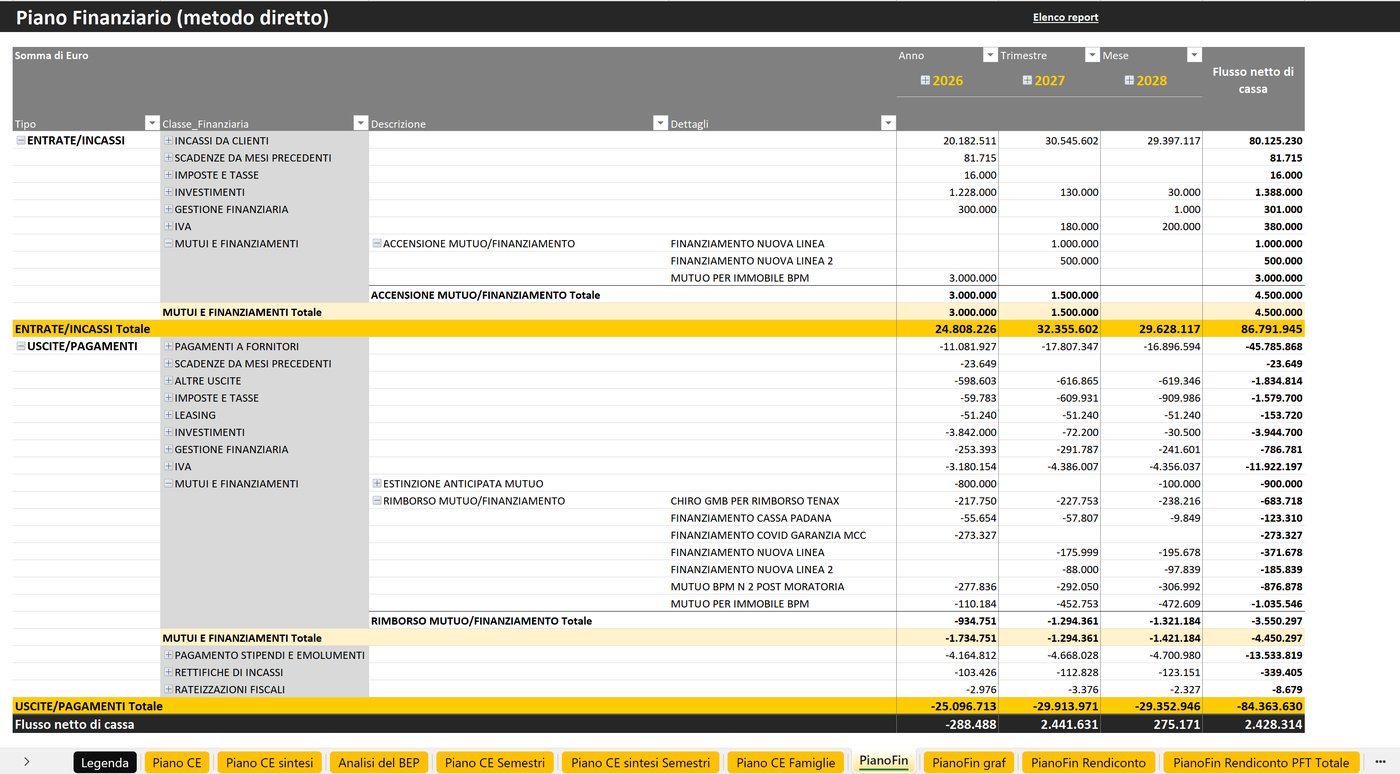Select ENTRATE/INCASSI Totale row label
The height and width of the screenshot is (774, 1400).
[82, 329]
